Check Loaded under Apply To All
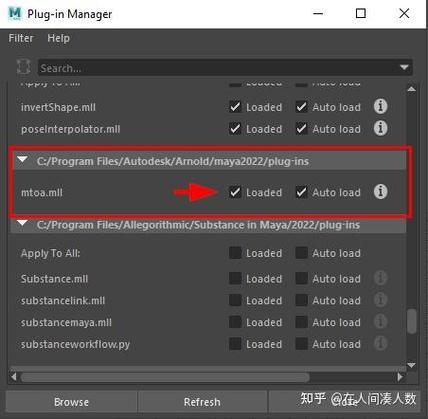Screen dimensions: 428x419 click(x=235, y=253)
